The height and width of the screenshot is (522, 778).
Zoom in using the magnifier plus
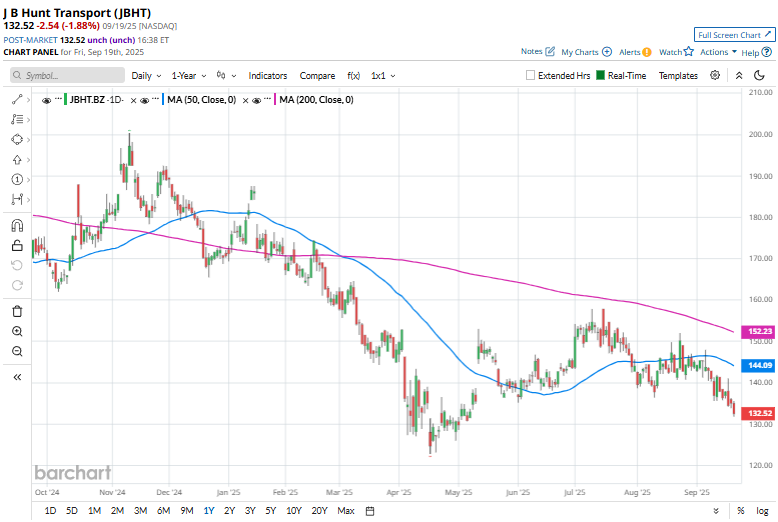point(17,331)
